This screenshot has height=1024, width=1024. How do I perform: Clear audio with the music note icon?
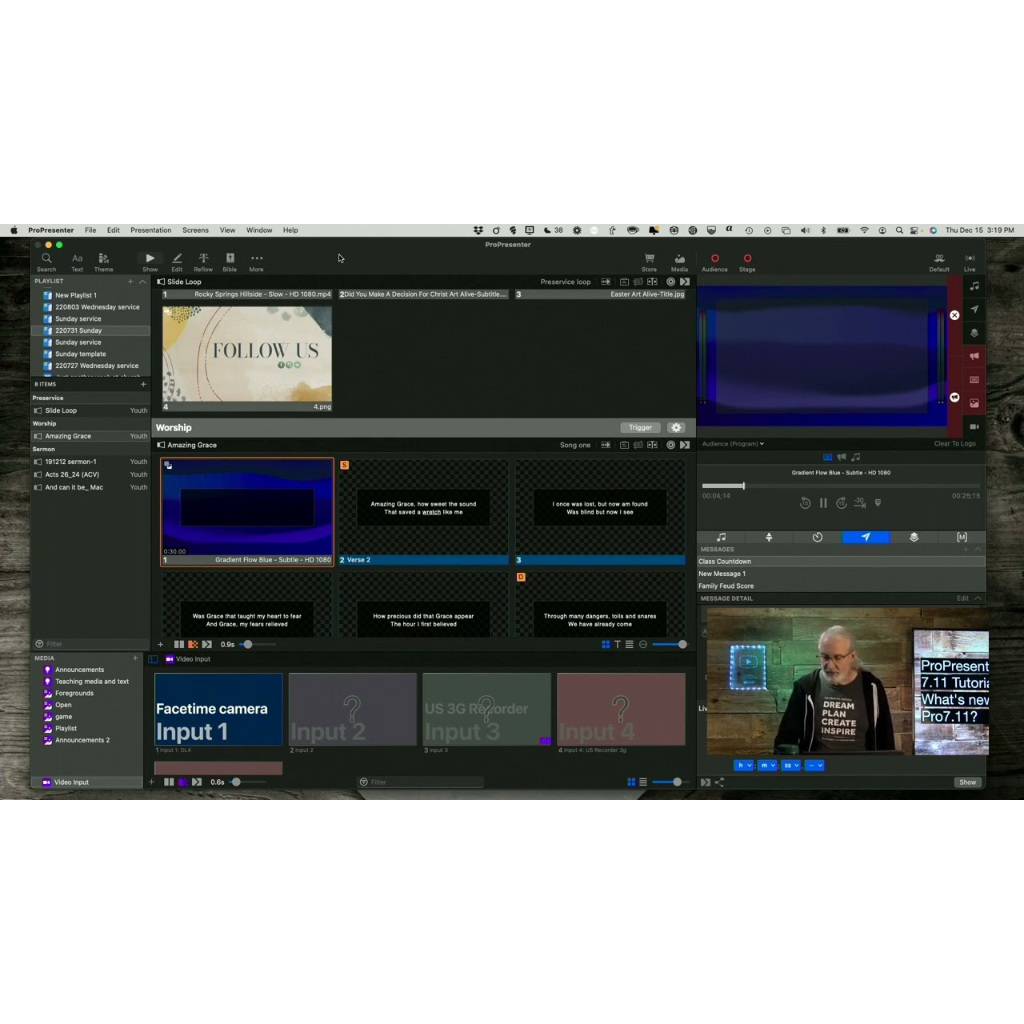click(974, 286)
